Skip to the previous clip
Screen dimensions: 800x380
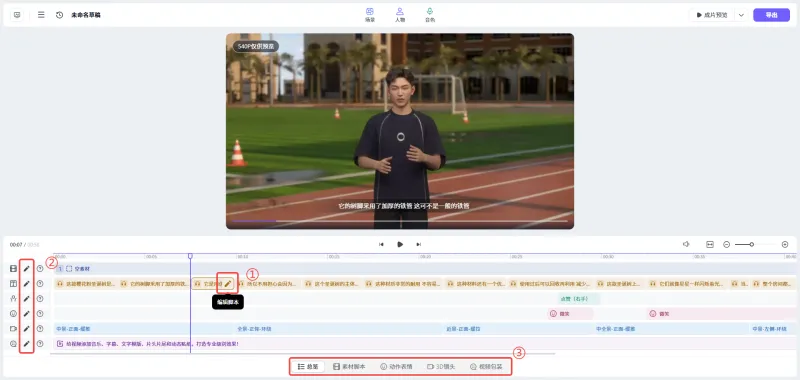click(x=381, y=244)
